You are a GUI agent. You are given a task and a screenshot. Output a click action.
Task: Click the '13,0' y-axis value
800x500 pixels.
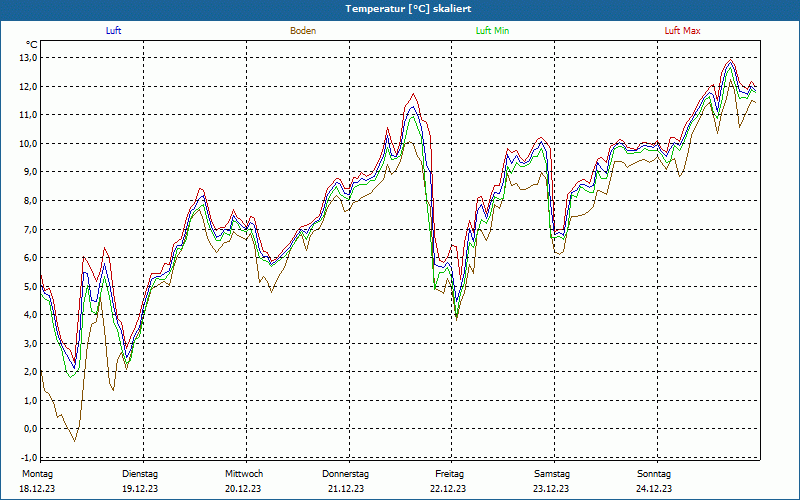pos(29,58)
